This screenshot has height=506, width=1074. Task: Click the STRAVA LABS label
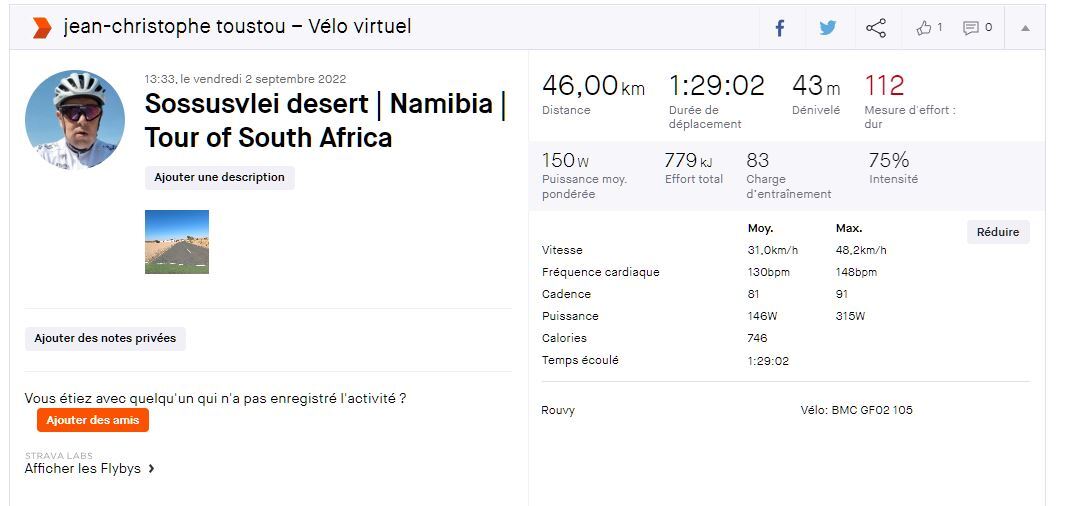coord(59,456)
